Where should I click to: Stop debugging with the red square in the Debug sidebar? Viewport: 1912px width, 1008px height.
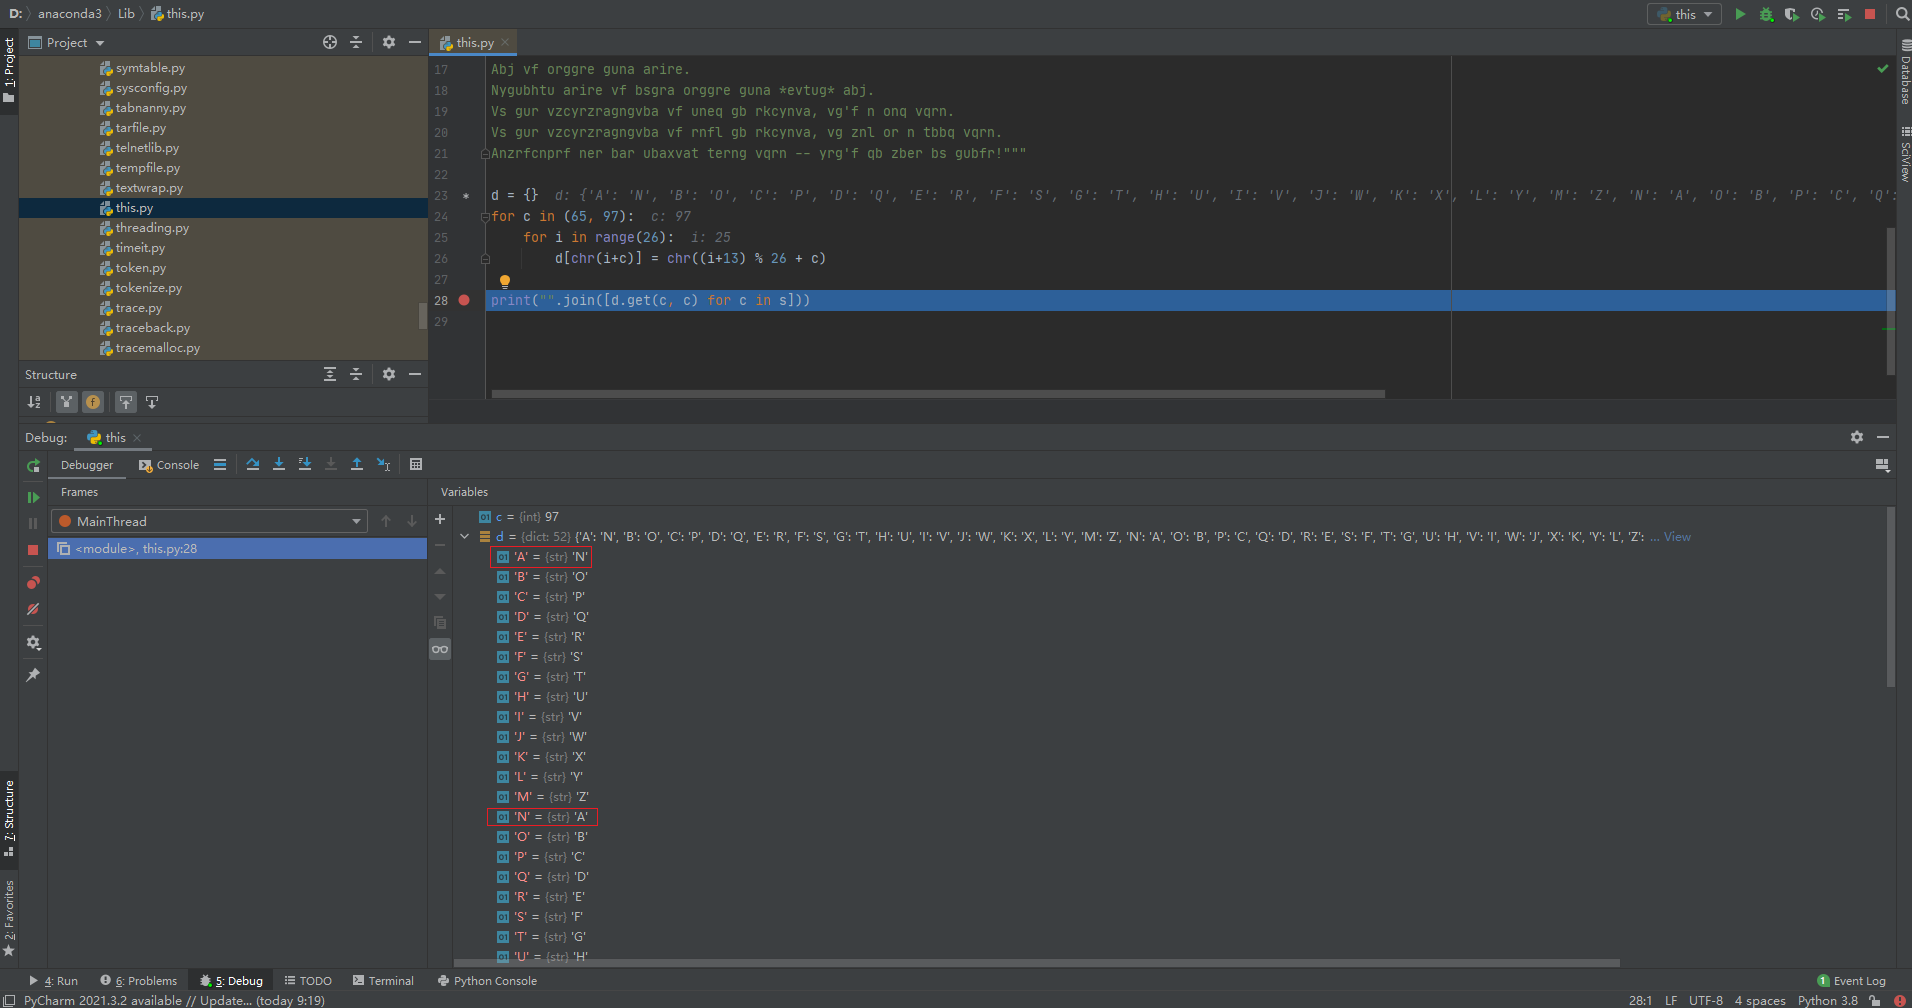(33, 550)
